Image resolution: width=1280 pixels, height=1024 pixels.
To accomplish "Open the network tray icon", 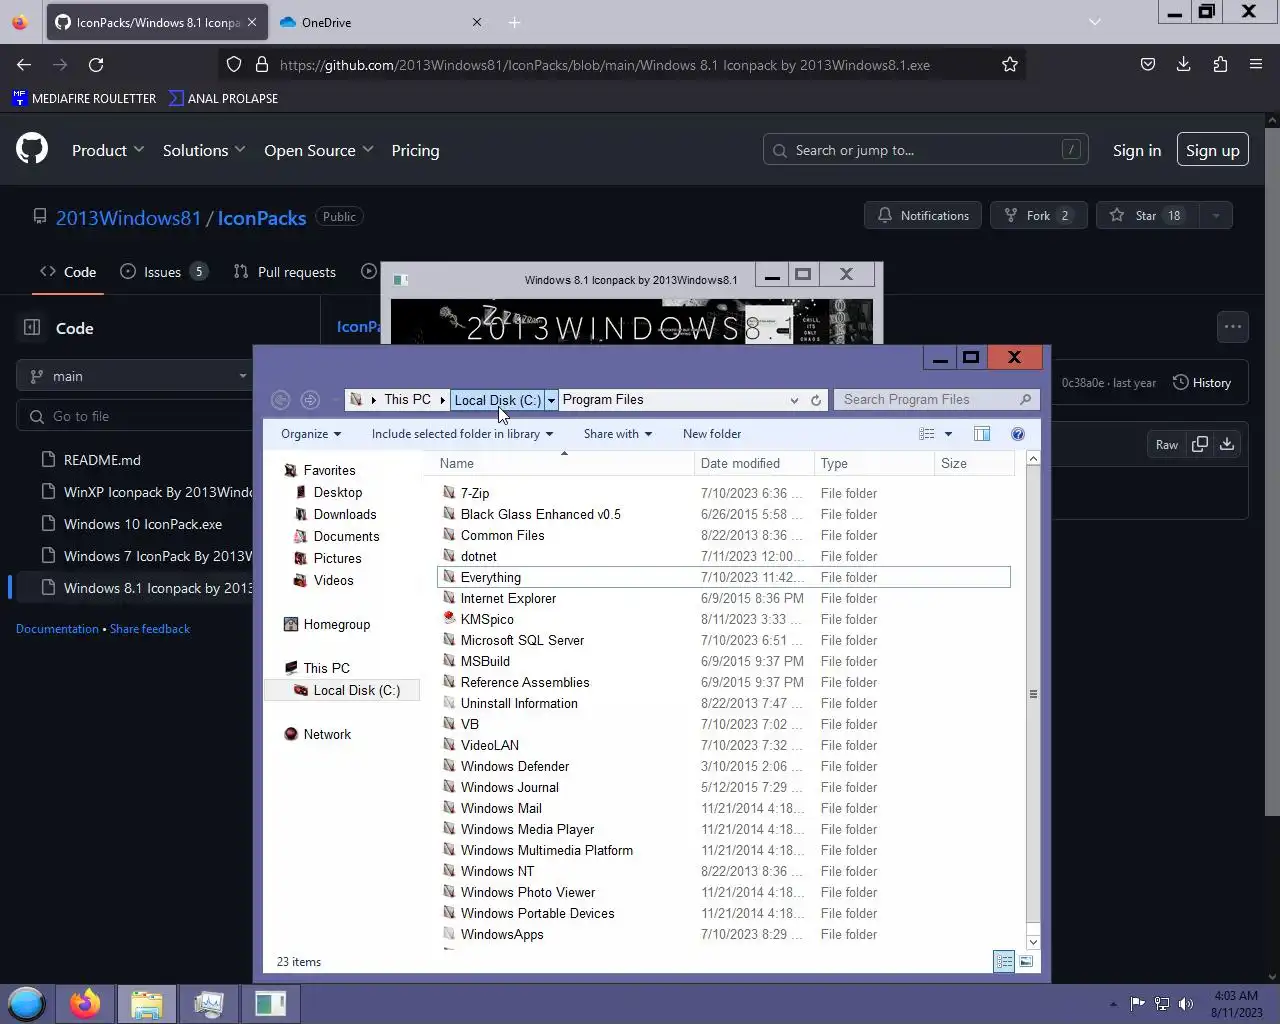I will click(1162, 1004).
